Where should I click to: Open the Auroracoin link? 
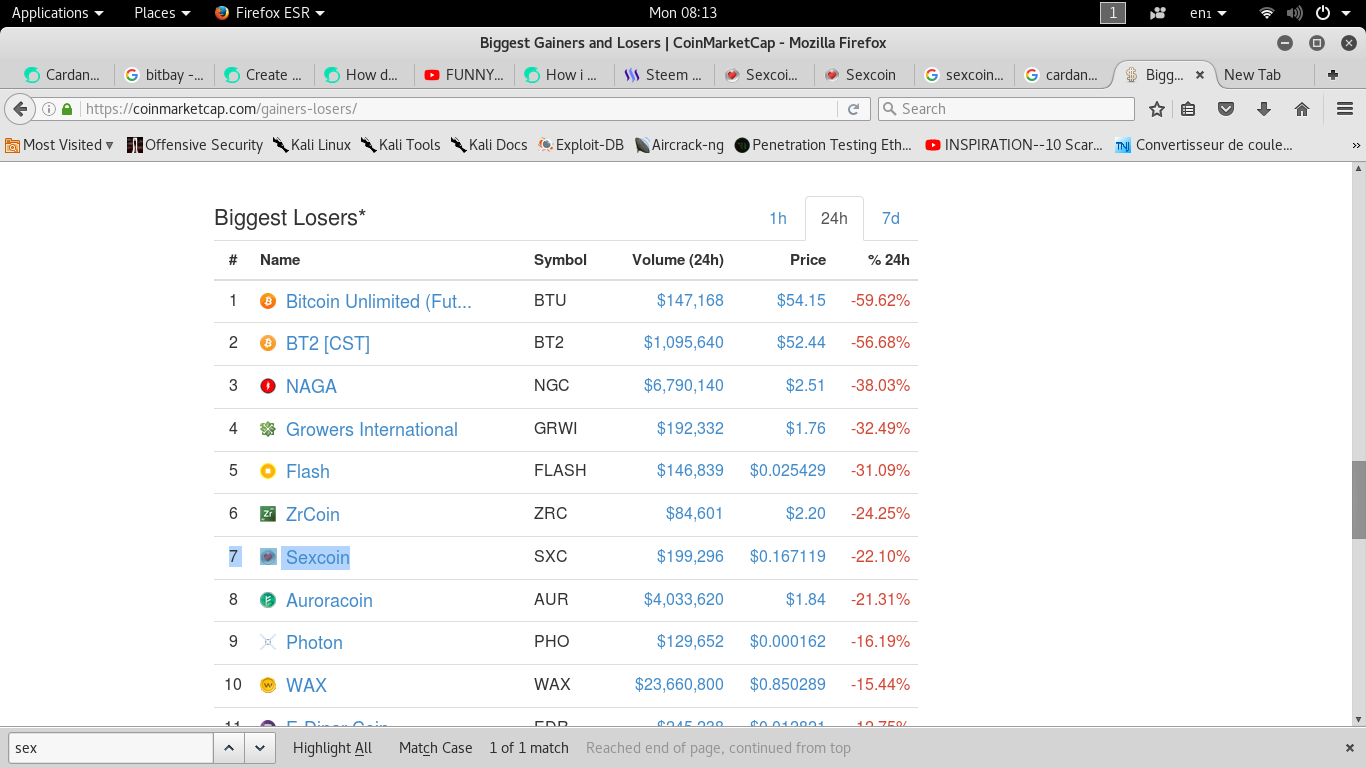pos(329,600)
